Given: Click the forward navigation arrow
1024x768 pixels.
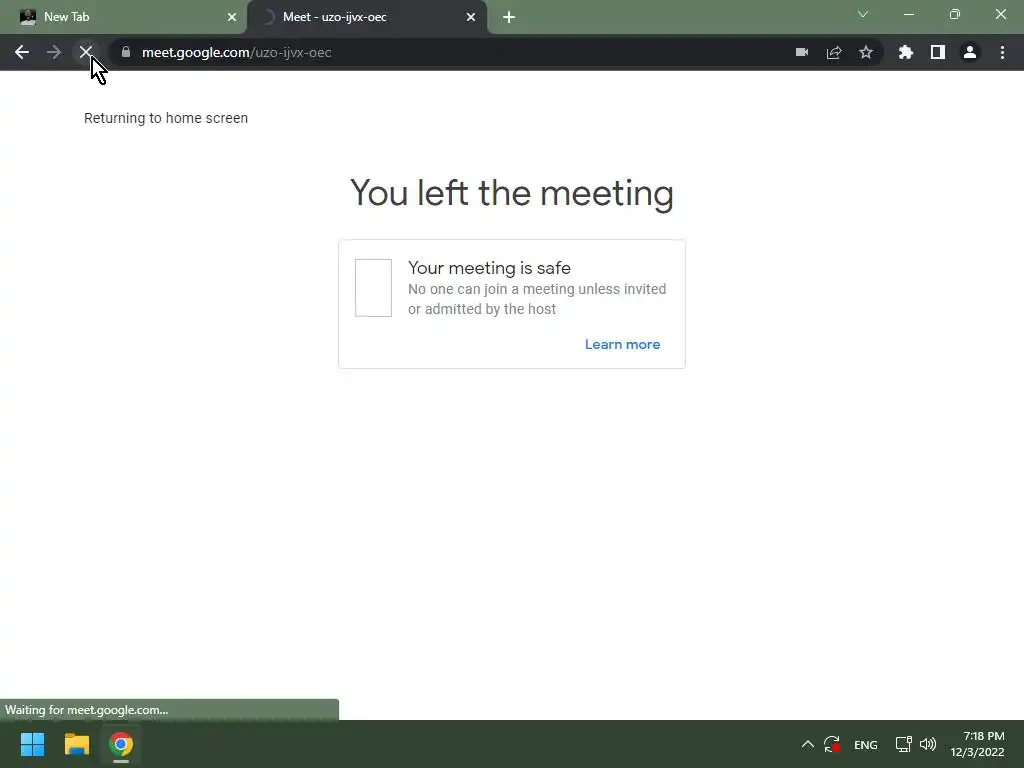Looking at the screenshot, I should click(x=54, y=52).
